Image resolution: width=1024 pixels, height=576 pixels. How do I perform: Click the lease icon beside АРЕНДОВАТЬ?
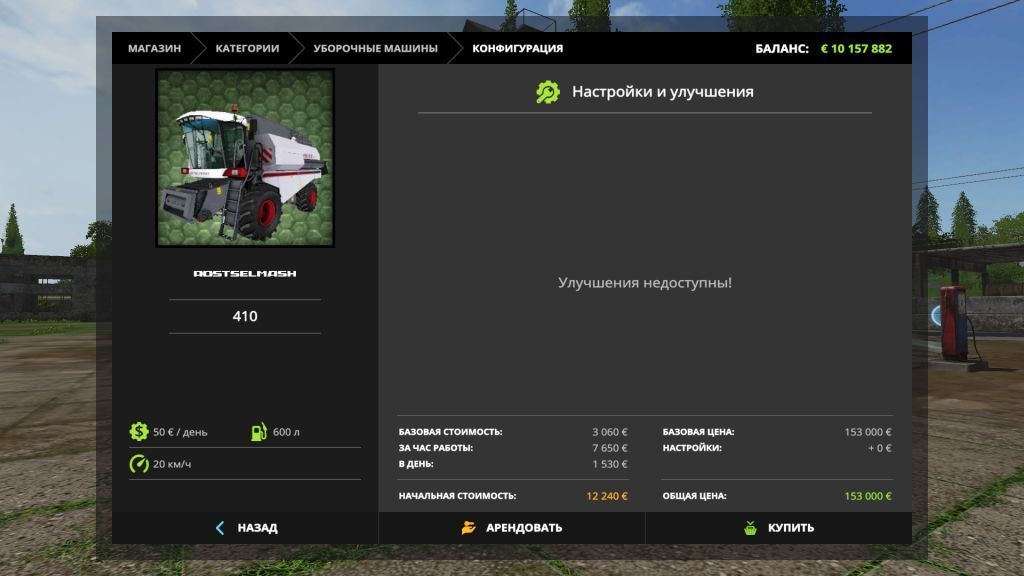click(469, 528)
